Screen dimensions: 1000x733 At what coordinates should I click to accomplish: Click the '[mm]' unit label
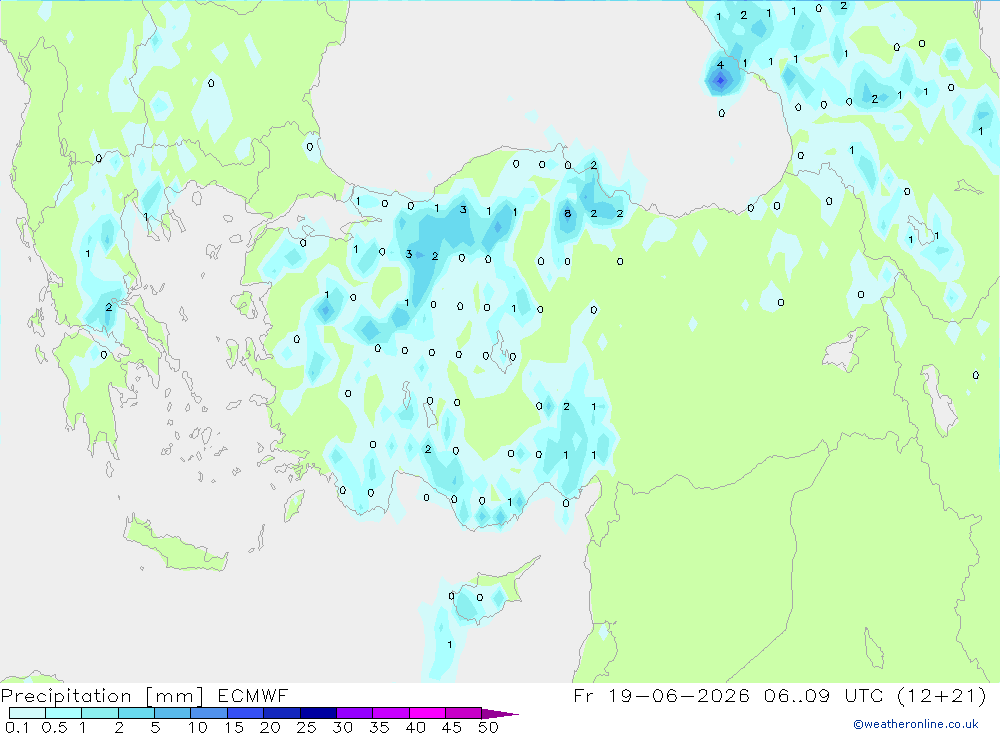coord(174,696)
